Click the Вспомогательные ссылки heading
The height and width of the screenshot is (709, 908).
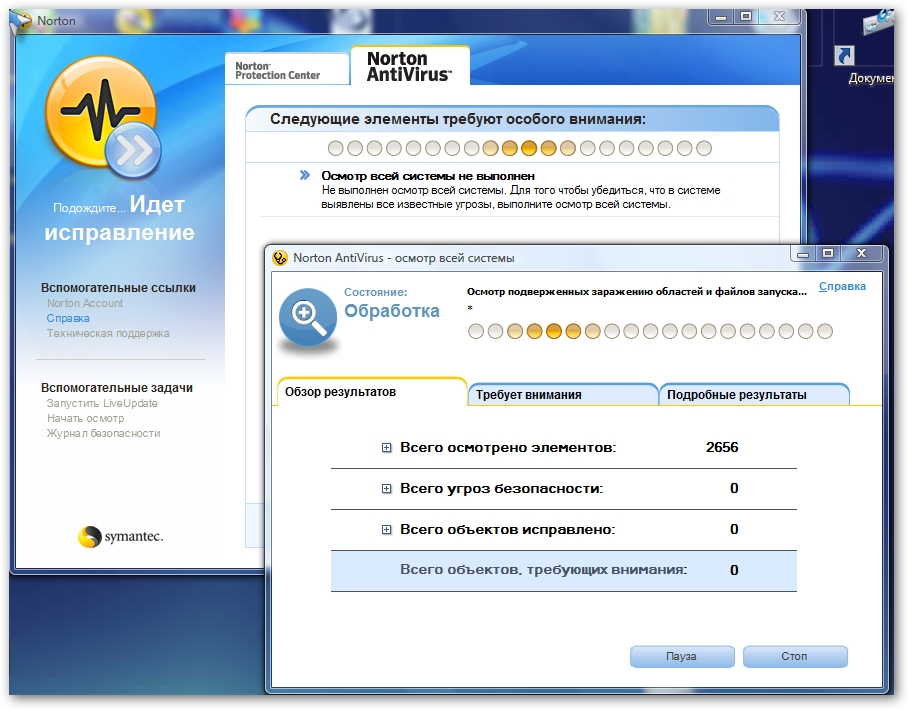118,288
